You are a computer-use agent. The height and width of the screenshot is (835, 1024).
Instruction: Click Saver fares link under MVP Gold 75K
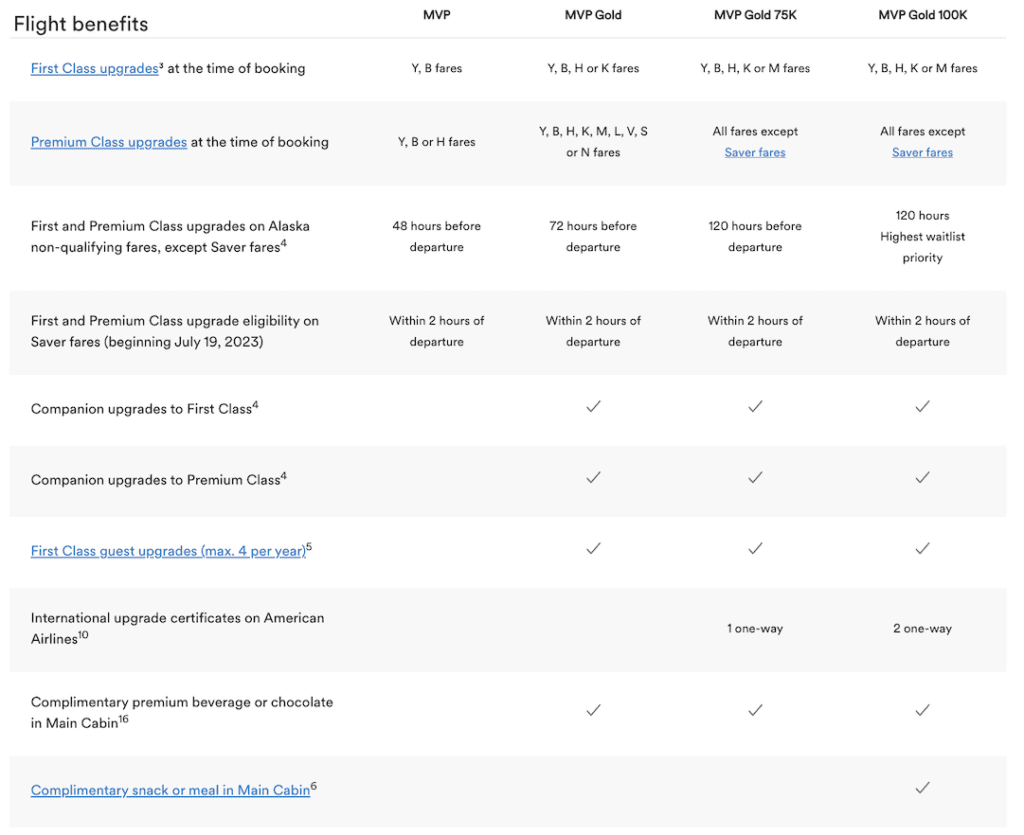pos(755,153)
